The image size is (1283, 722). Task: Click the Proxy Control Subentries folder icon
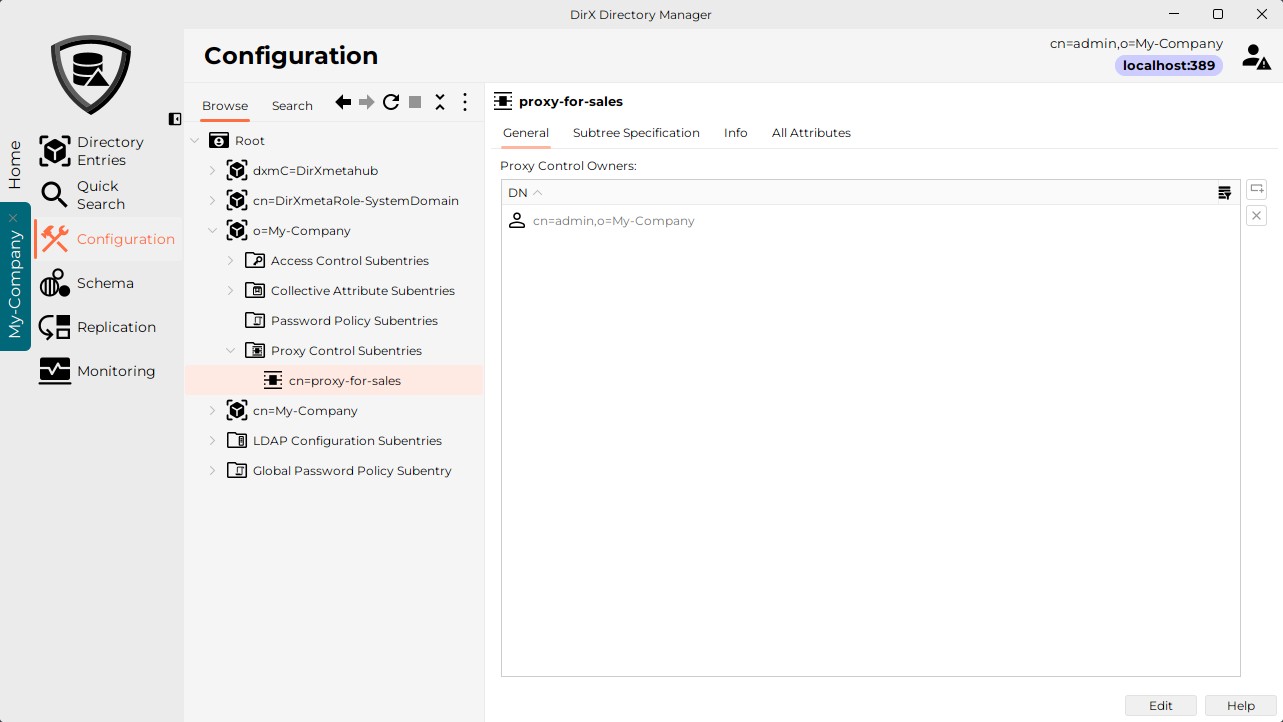pos(255,351)
